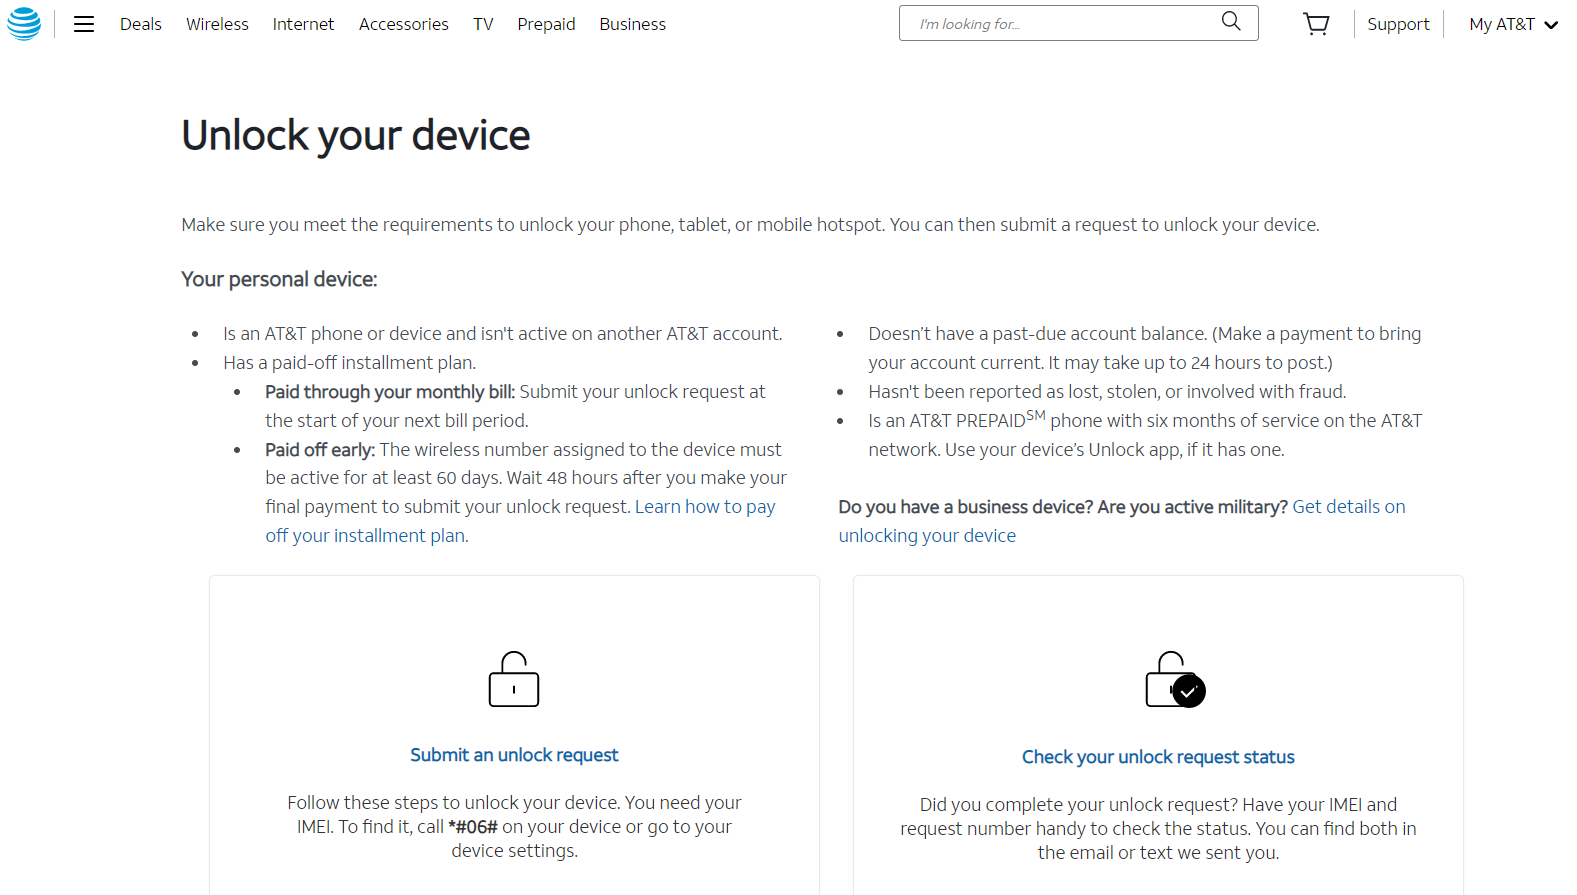This screenshot has width=1577, height=895.
Task: Expand the My AT&T dropdown
Action: click(x=1513, y=24)
